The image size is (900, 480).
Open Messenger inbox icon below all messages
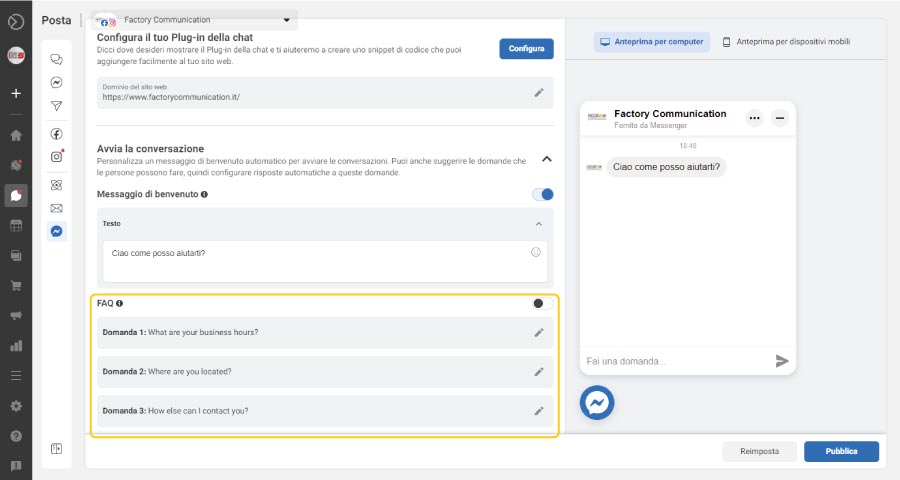[56, 83]
